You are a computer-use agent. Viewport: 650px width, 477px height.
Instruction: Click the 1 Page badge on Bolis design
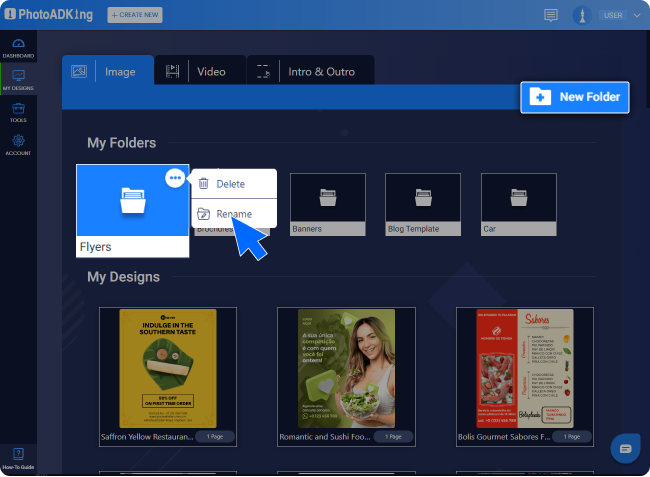pos(572,437)
